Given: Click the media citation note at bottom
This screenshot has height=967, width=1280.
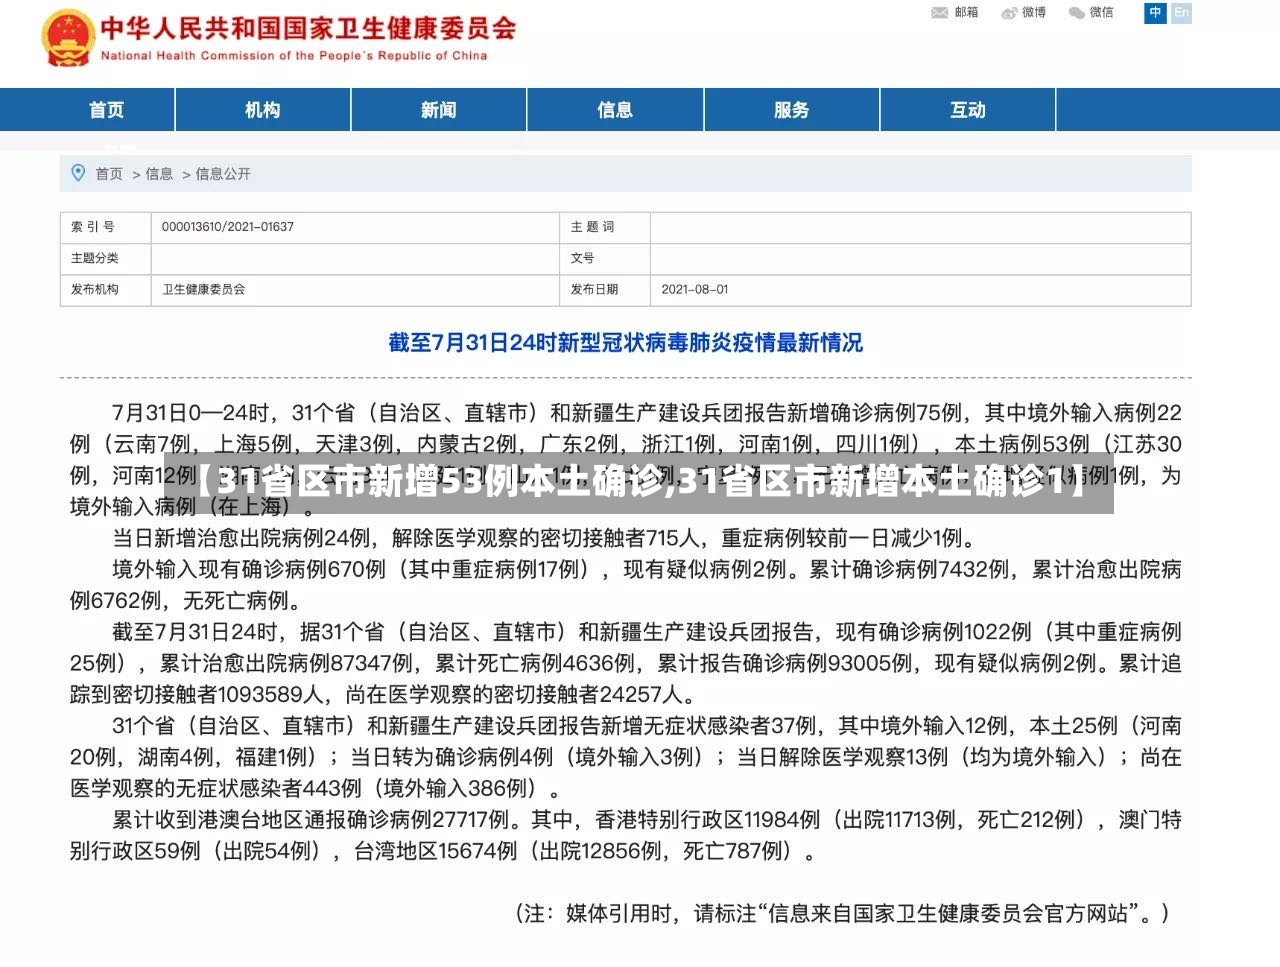Looking at the screenshot, I should 842,913.
